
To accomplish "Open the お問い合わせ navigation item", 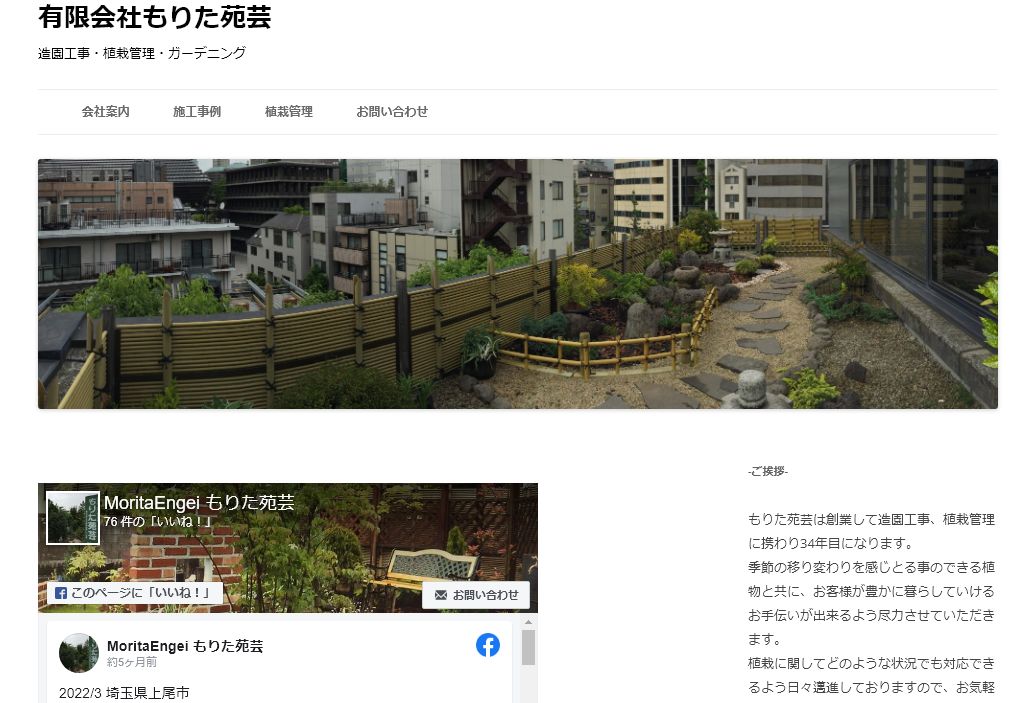I will 392,112.
